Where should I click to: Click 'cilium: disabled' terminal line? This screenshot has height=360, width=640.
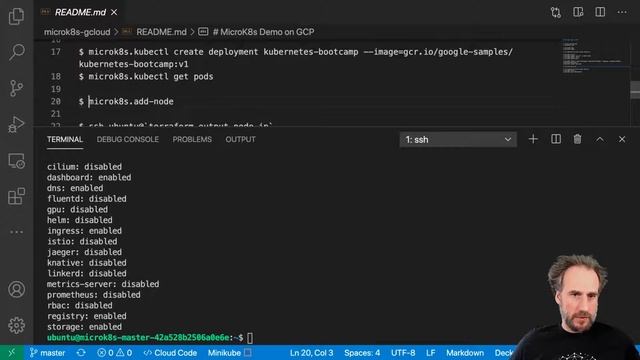(84, 167)
